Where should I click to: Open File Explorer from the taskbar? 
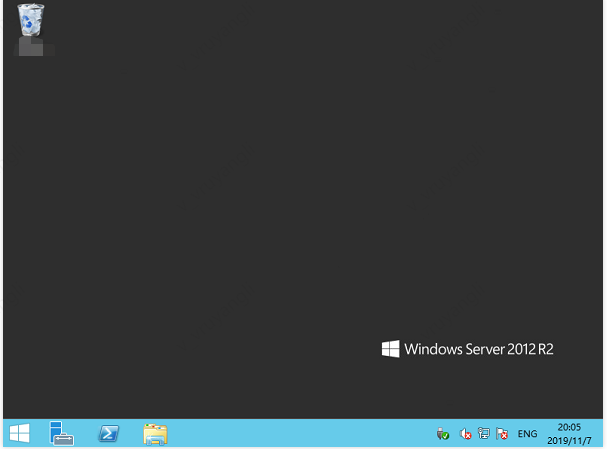tap(155, 434)
